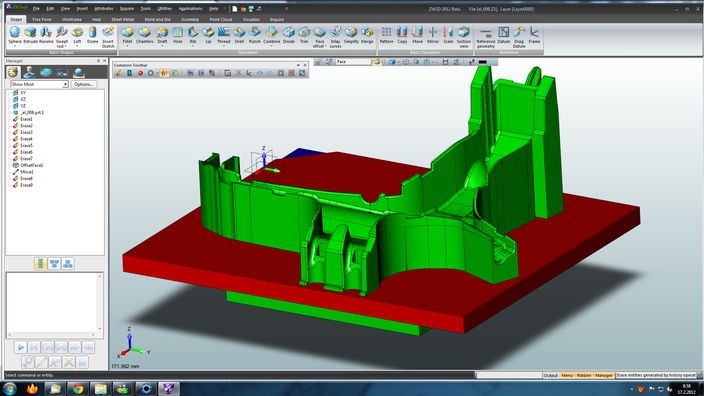Screen dimensions: 704x396
Task: Open the Mold and Die tab
Action: [157, 19]
